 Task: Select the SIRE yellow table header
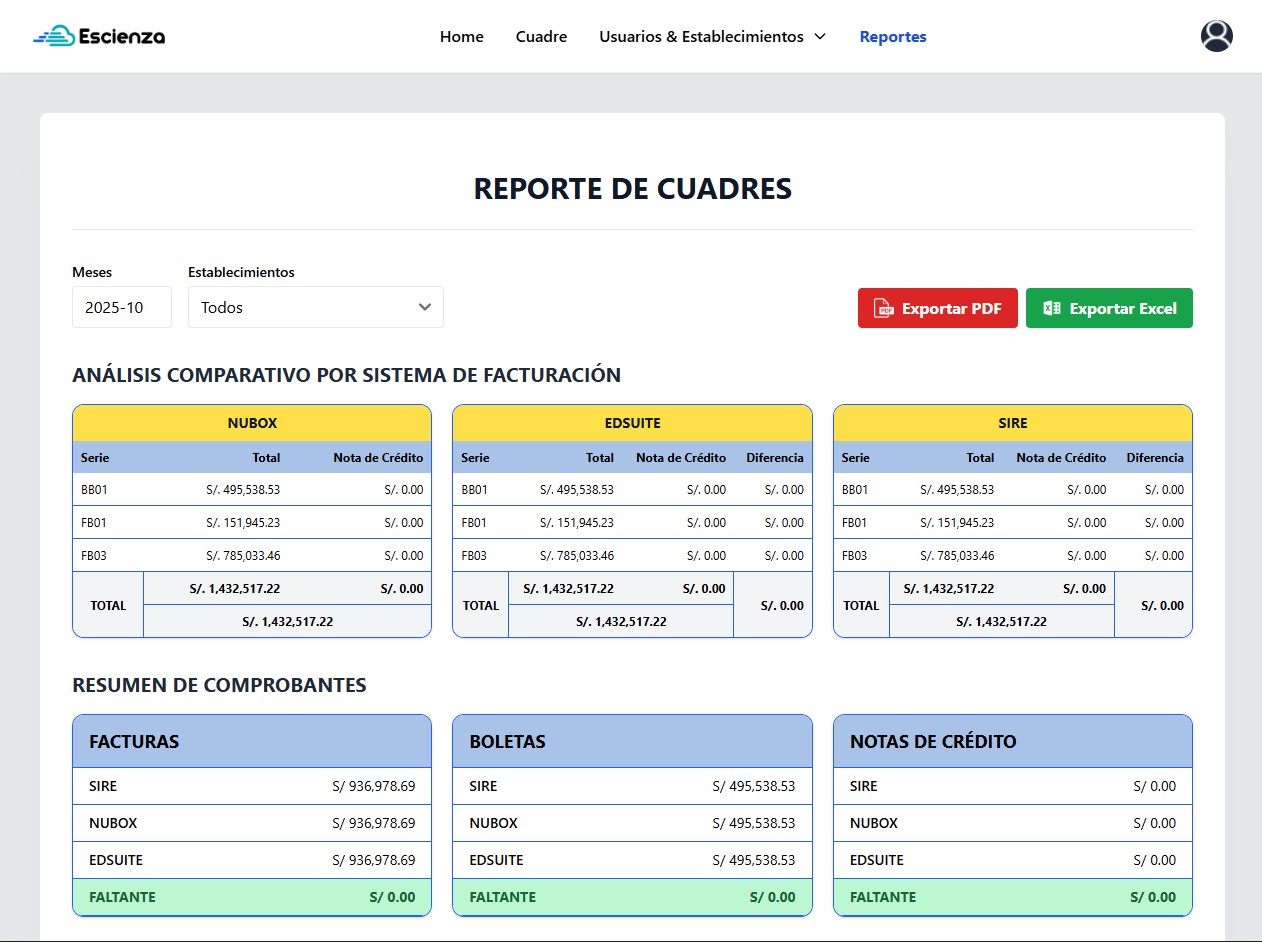pos(1012,423)
